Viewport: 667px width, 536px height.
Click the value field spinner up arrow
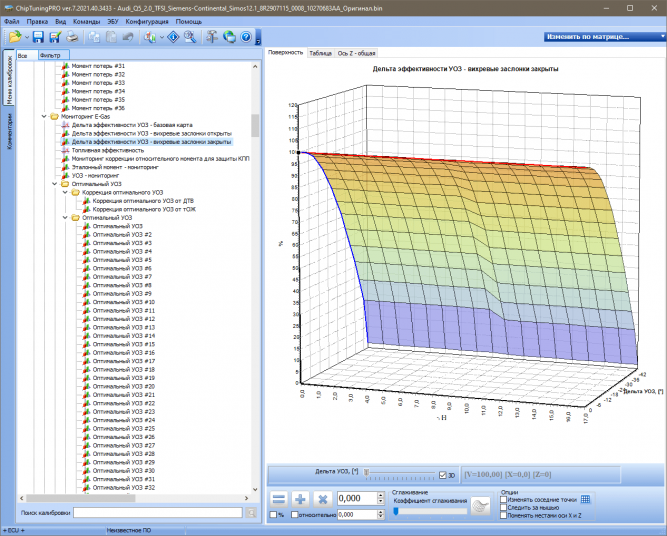[381, 495]
